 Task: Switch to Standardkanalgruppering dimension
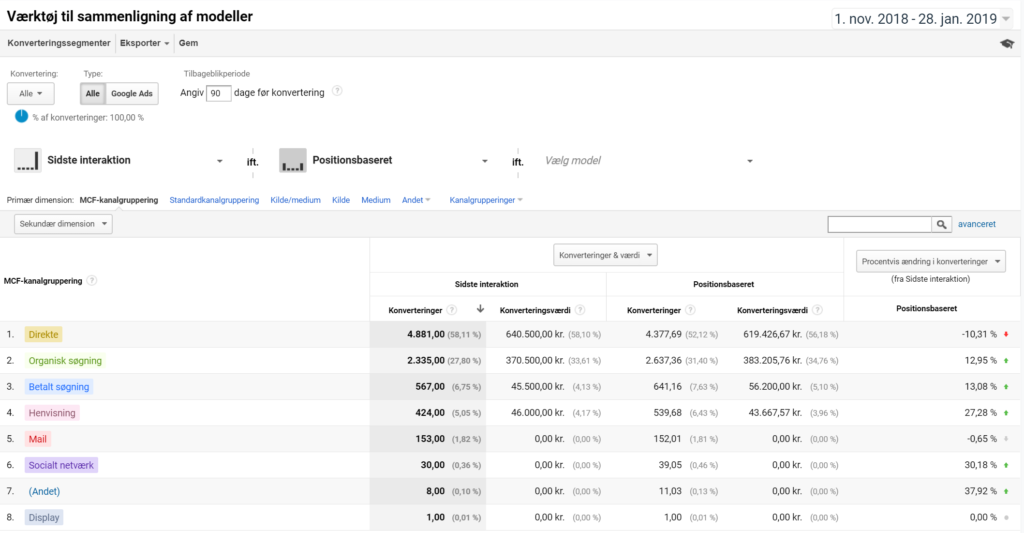(x=214, y=200)
